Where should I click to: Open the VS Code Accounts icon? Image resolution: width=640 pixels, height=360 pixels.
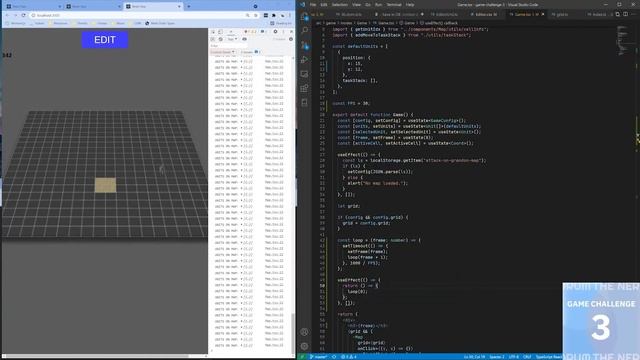click(x=304, y=332)
